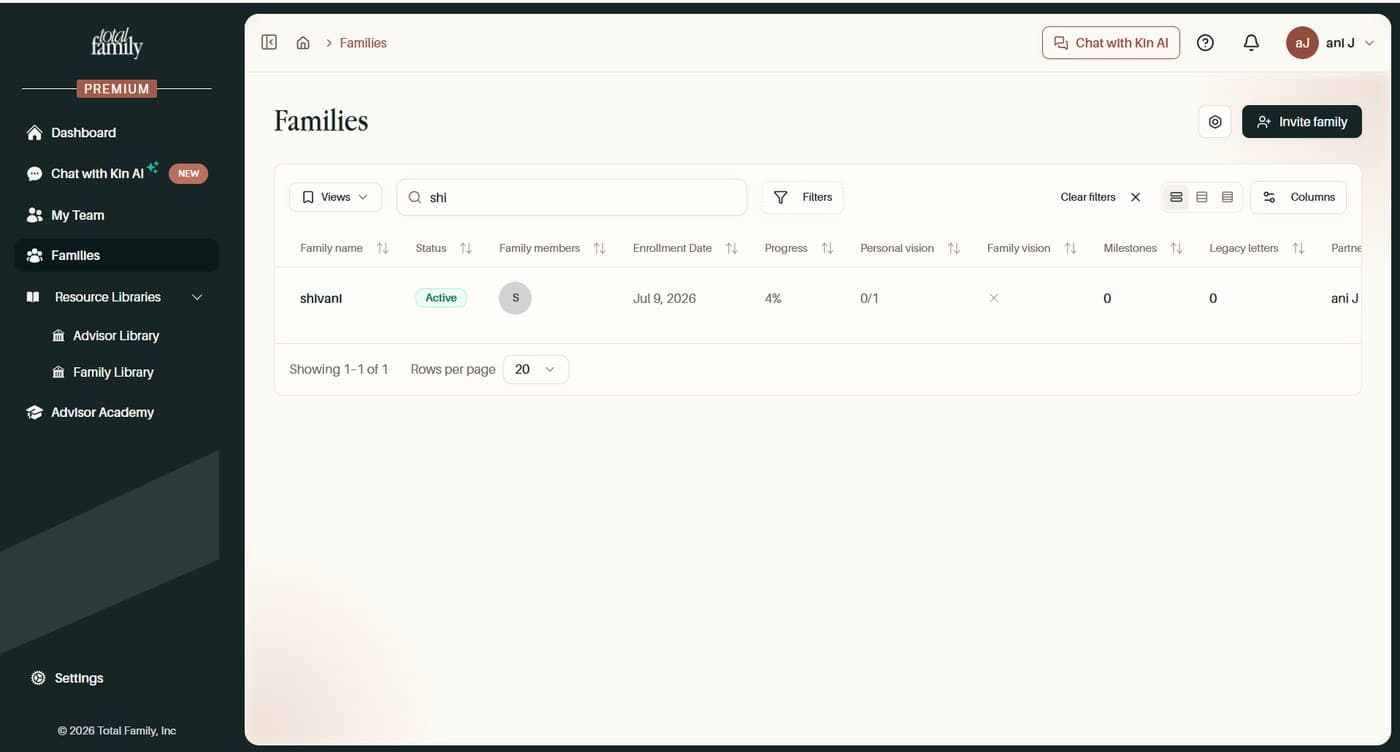Image resolution: width=1400 pixels, height=752 pixels.
Task: Sort the table by Progress
Action: coord(827,248)
